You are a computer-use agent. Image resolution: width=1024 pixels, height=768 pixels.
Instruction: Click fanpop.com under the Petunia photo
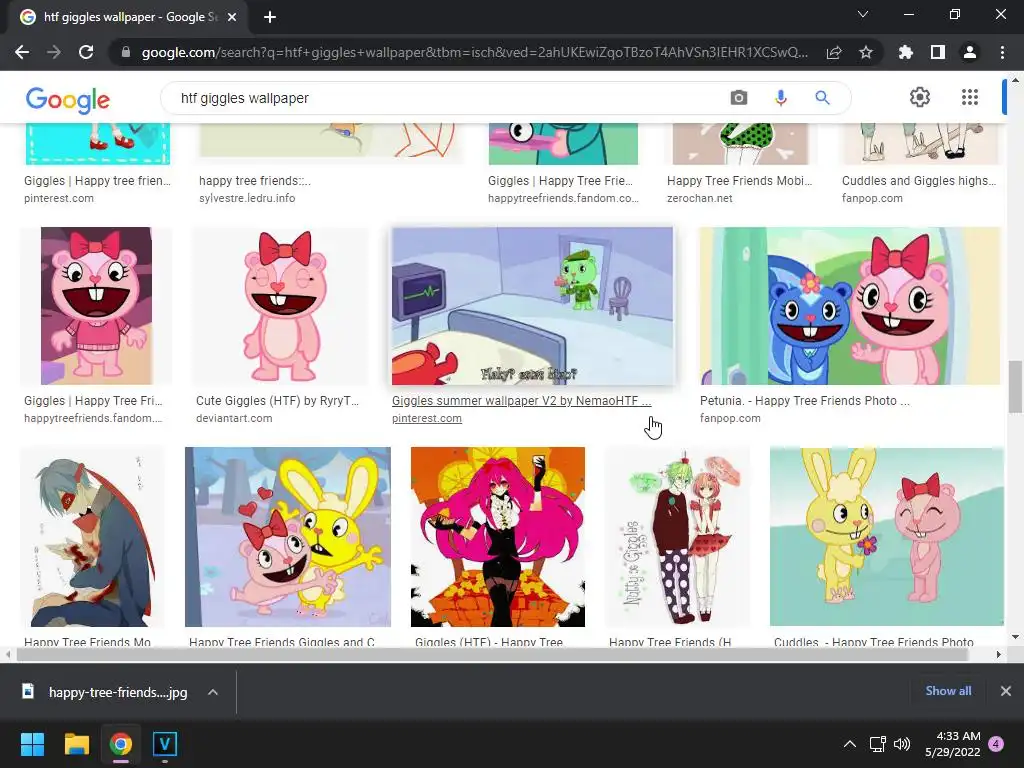(730, 418)
